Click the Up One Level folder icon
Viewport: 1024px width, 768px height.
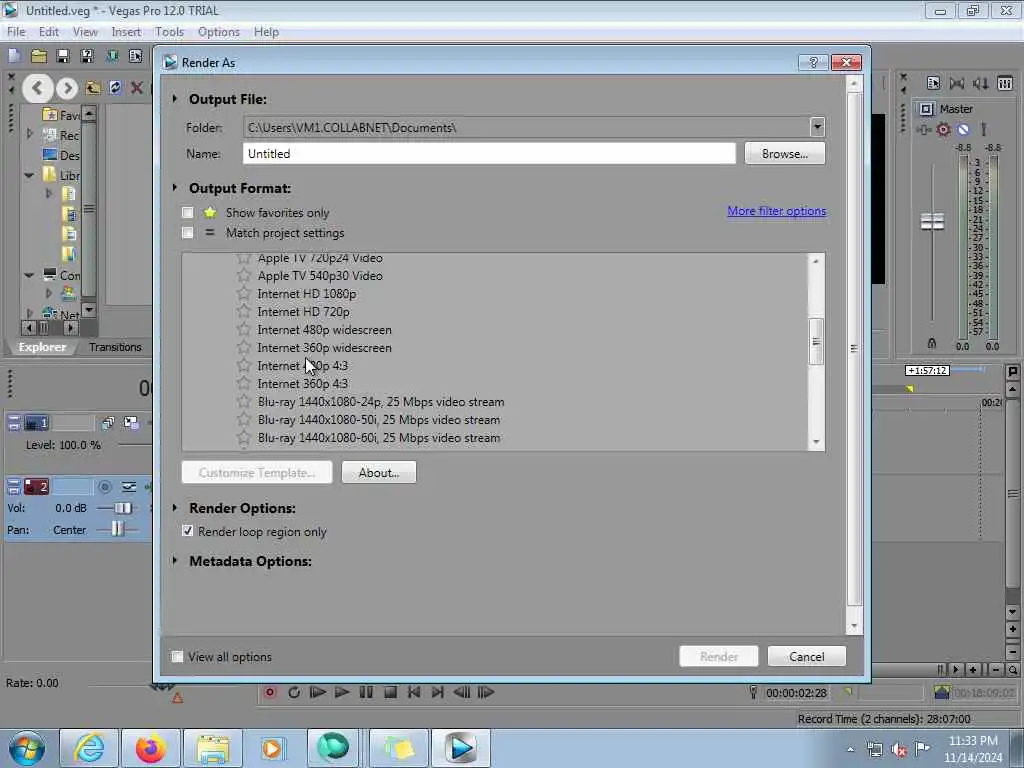(93, 88)
